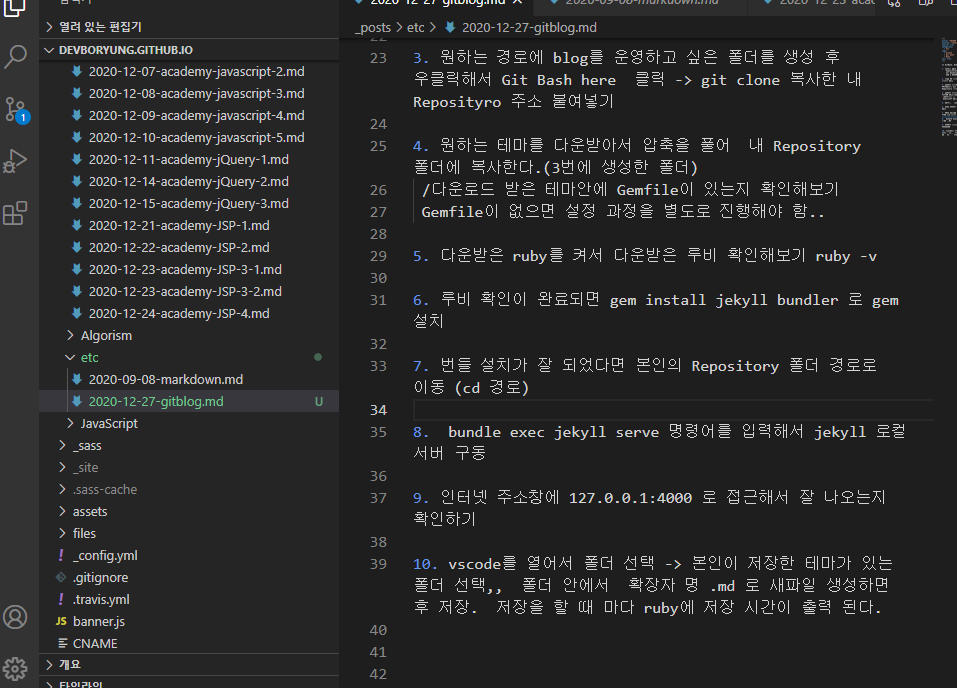The width and height of the screenshot is (957, 688).
Task: Click the markdown icon beside 2020-09-08-markdown.md
Action: pos(77,379)
